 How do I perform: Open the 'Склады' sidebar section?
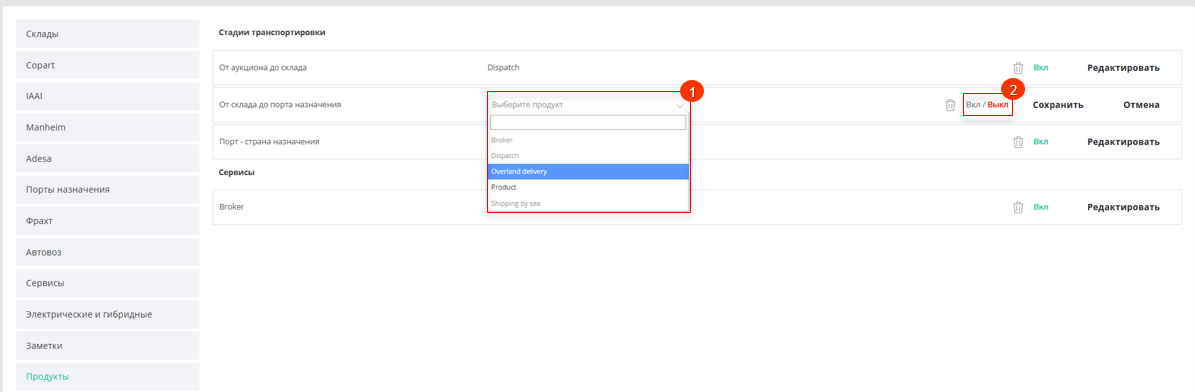(107, 34)
